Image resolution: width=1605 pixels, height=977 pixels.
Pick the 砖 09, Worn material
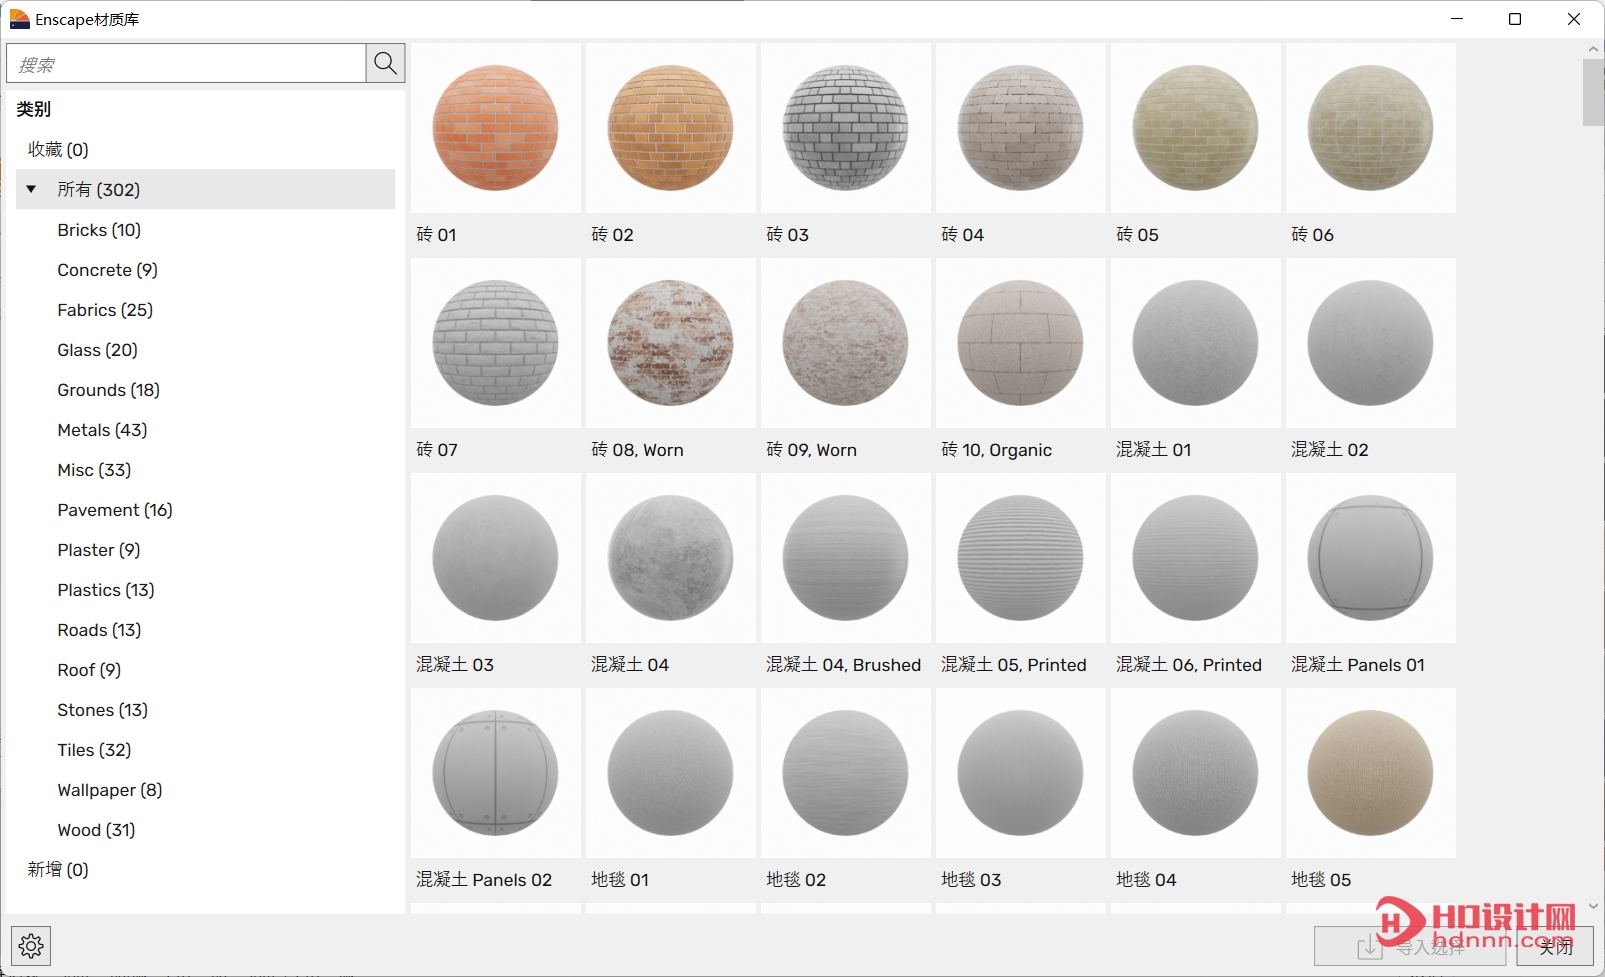pos(845,343)
